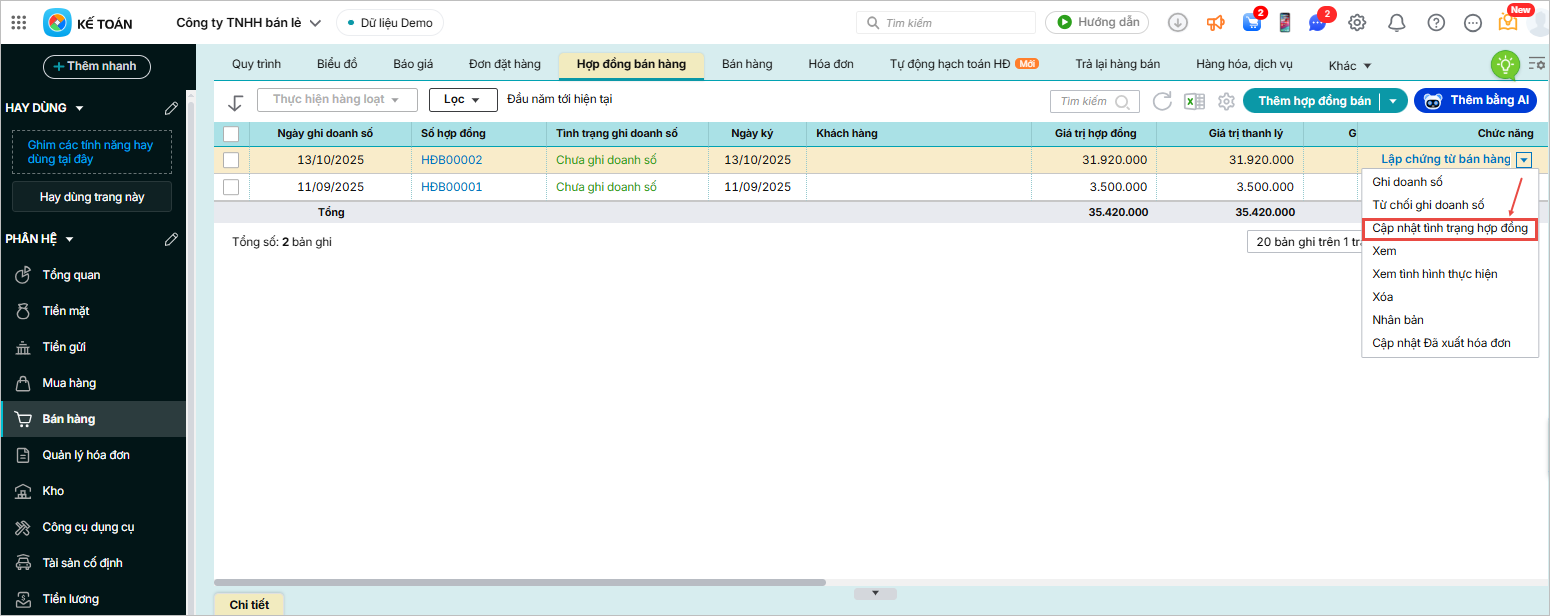
Task: Click the horizontal scrollbar under the table
Action: click(x=520, y=582)
